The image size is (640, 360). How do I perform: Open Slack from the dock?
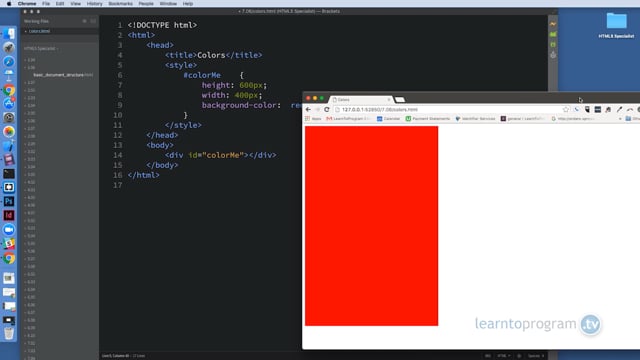coord(9,244)
